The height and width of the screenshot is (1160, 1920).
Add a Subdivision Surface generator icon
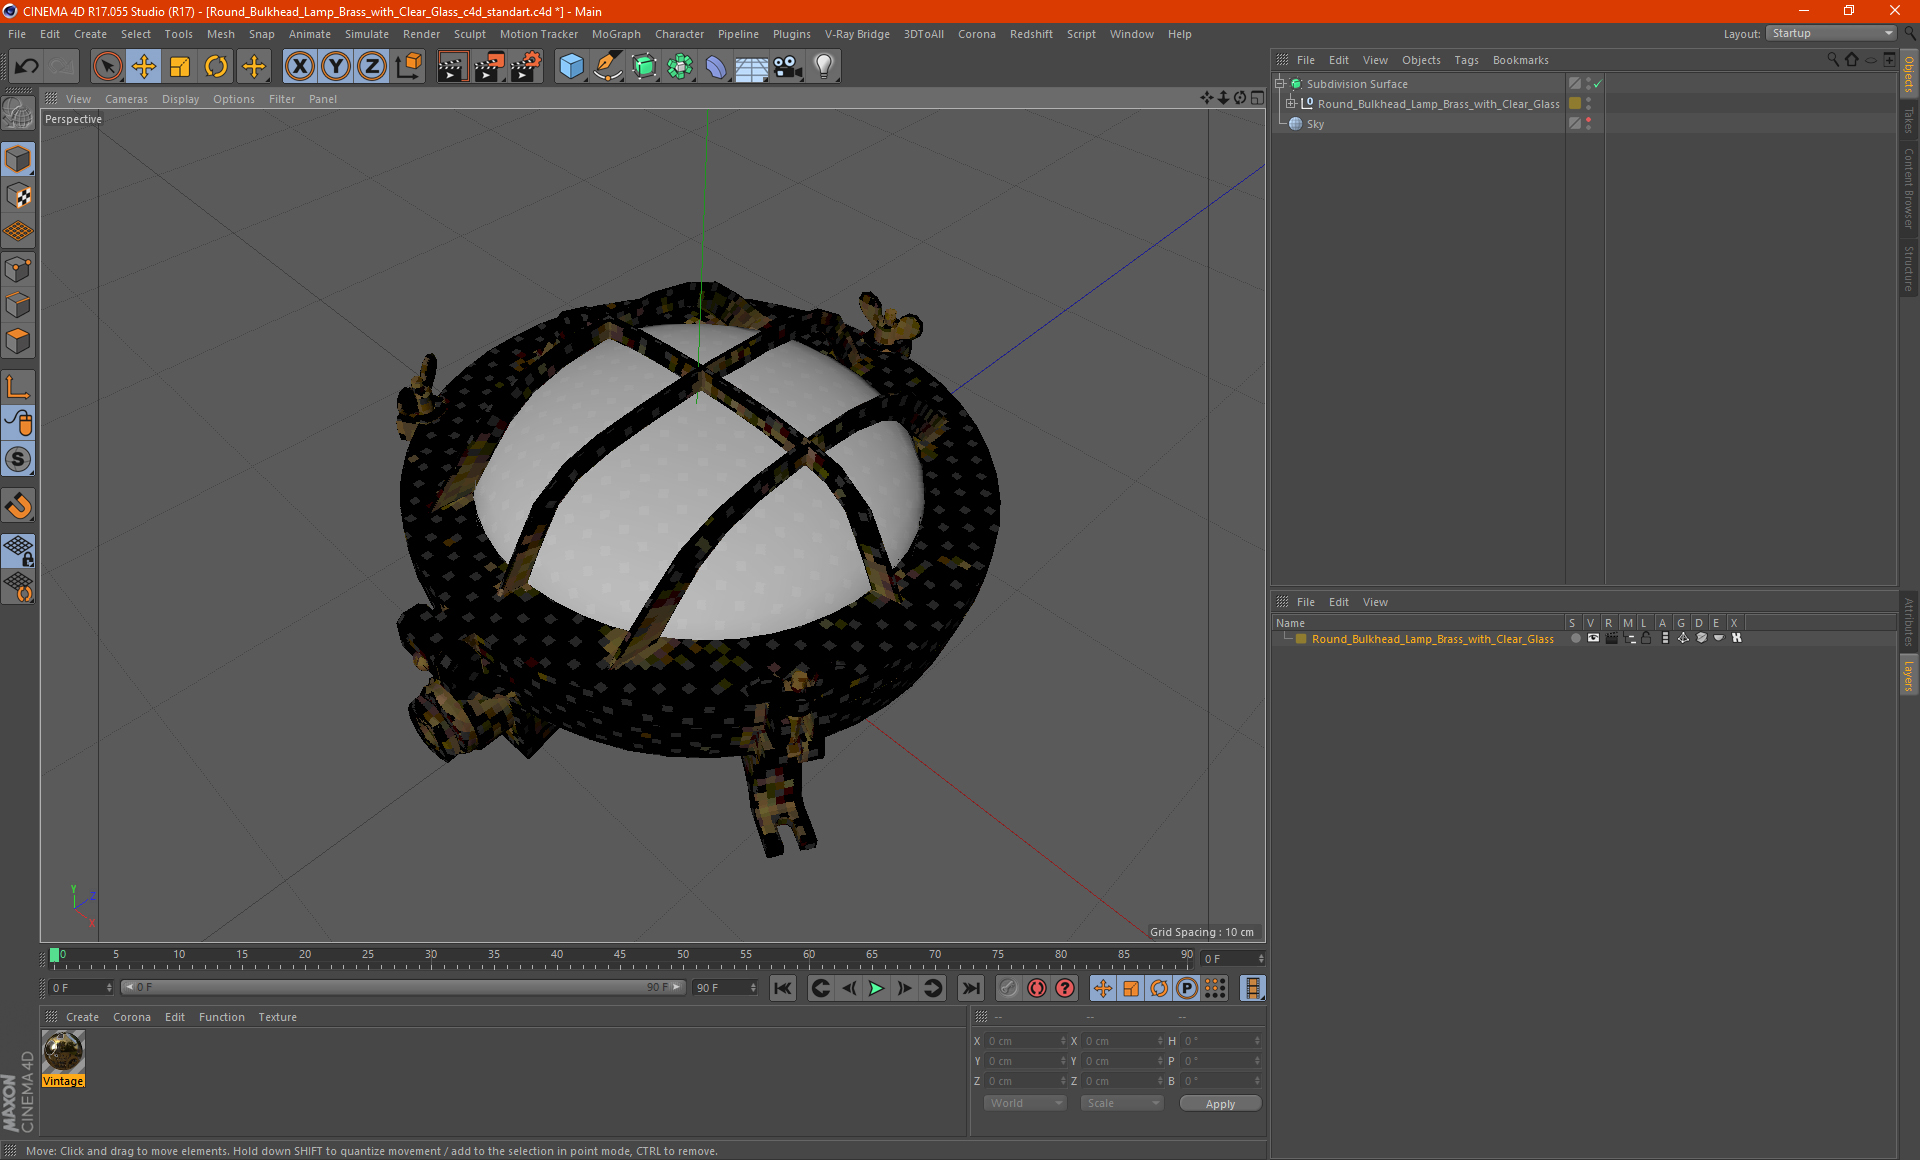coord(644,67)
